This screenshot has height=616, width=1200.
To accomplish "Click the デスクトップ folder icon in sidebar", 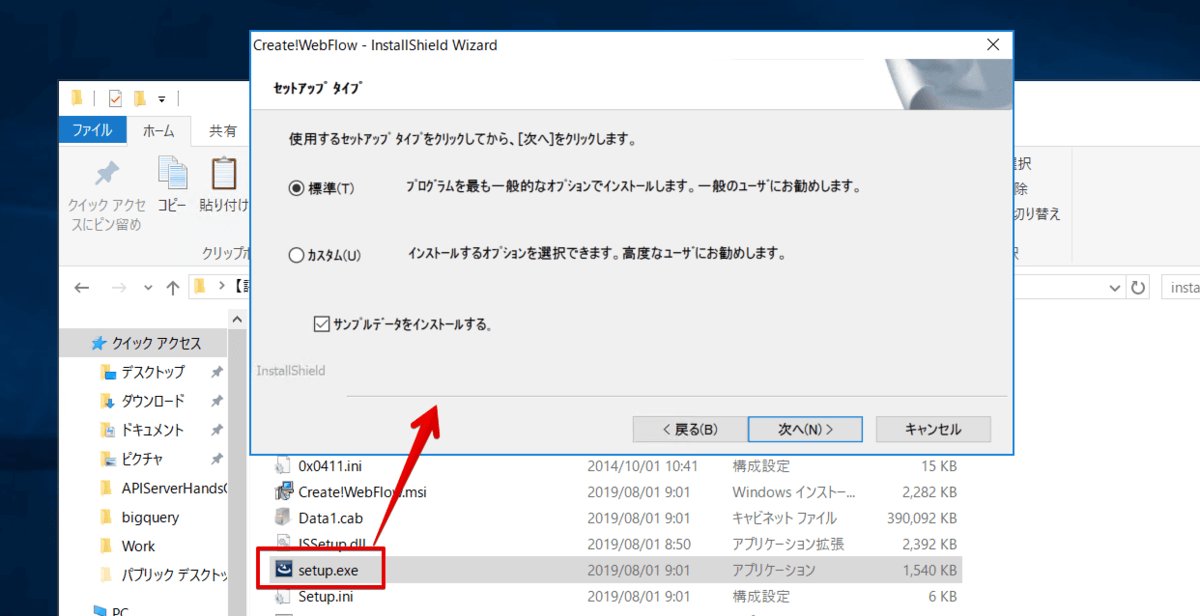I will click(108, 372).
